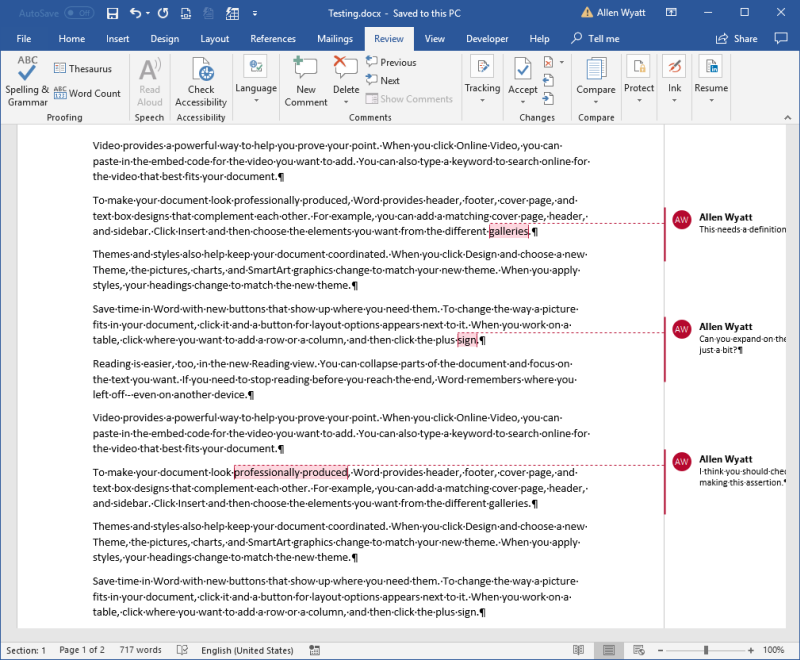Open the View tab
The image size is (800, 660).
[435, 38]
